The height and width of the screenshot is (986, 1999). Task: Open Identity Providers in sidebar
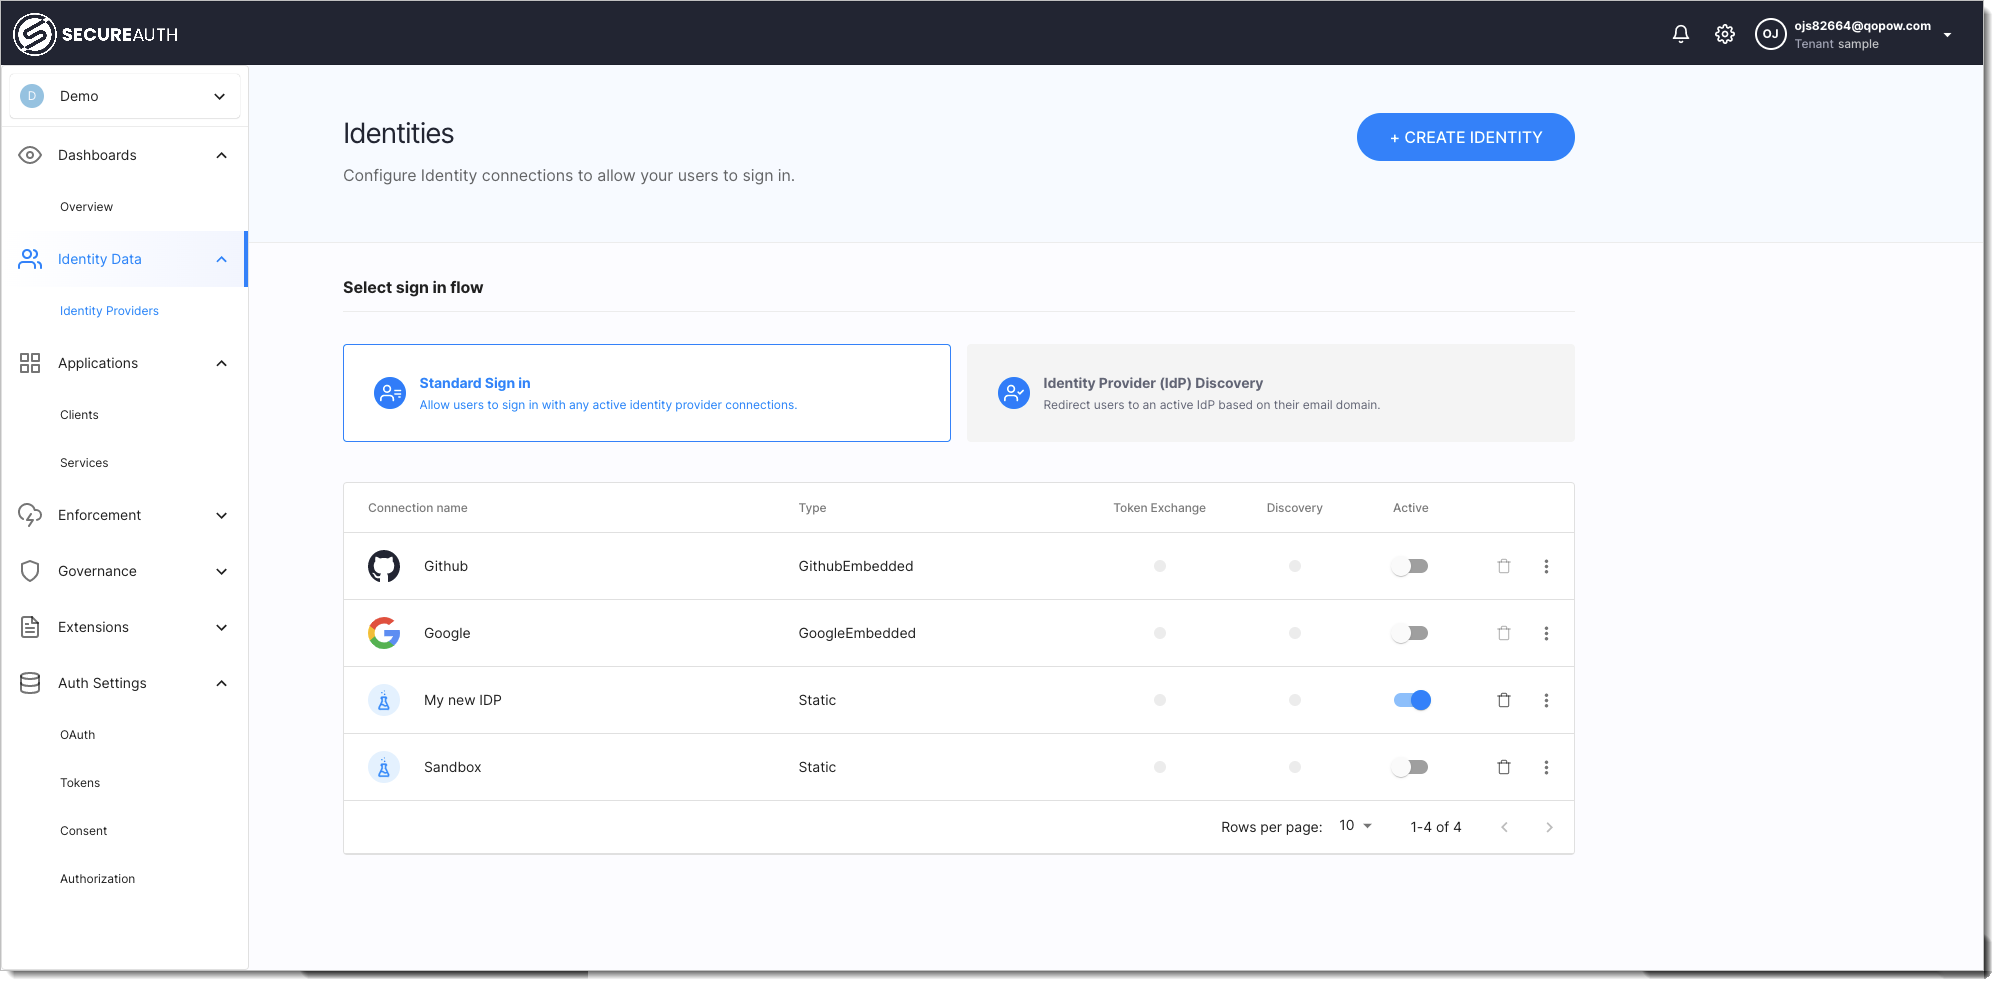pyautogui.click(x=109, y=311)
